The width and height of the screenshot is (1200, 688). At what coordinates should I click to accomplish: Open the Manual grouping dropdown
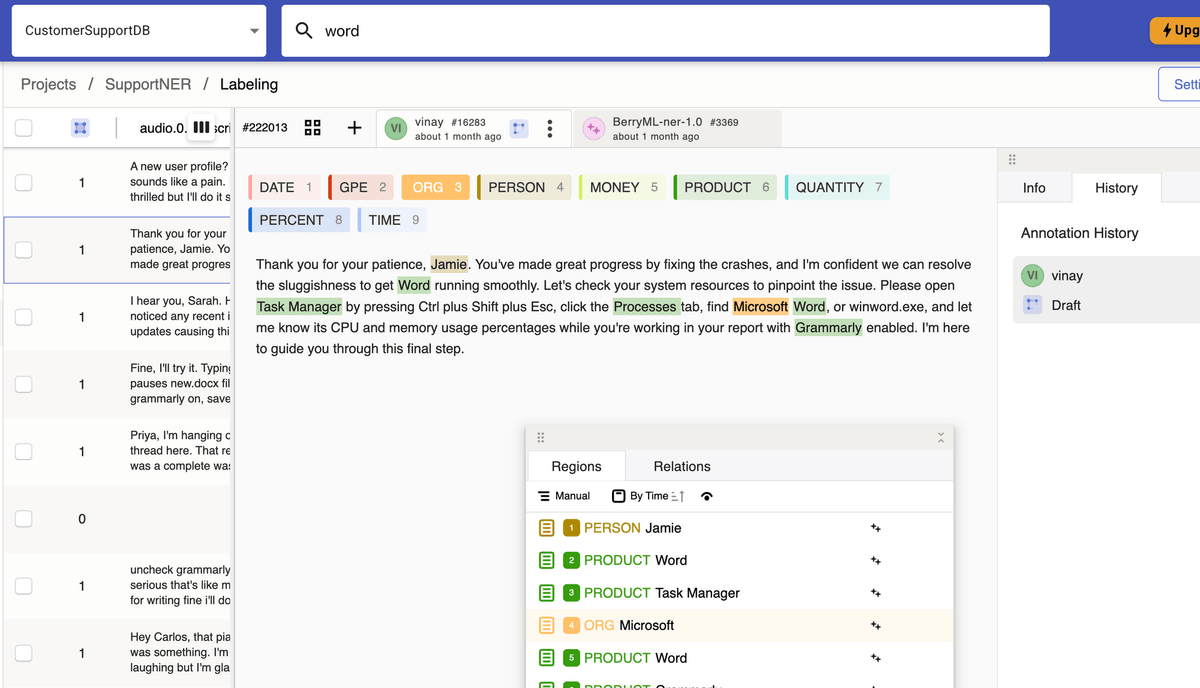(564, 496)
